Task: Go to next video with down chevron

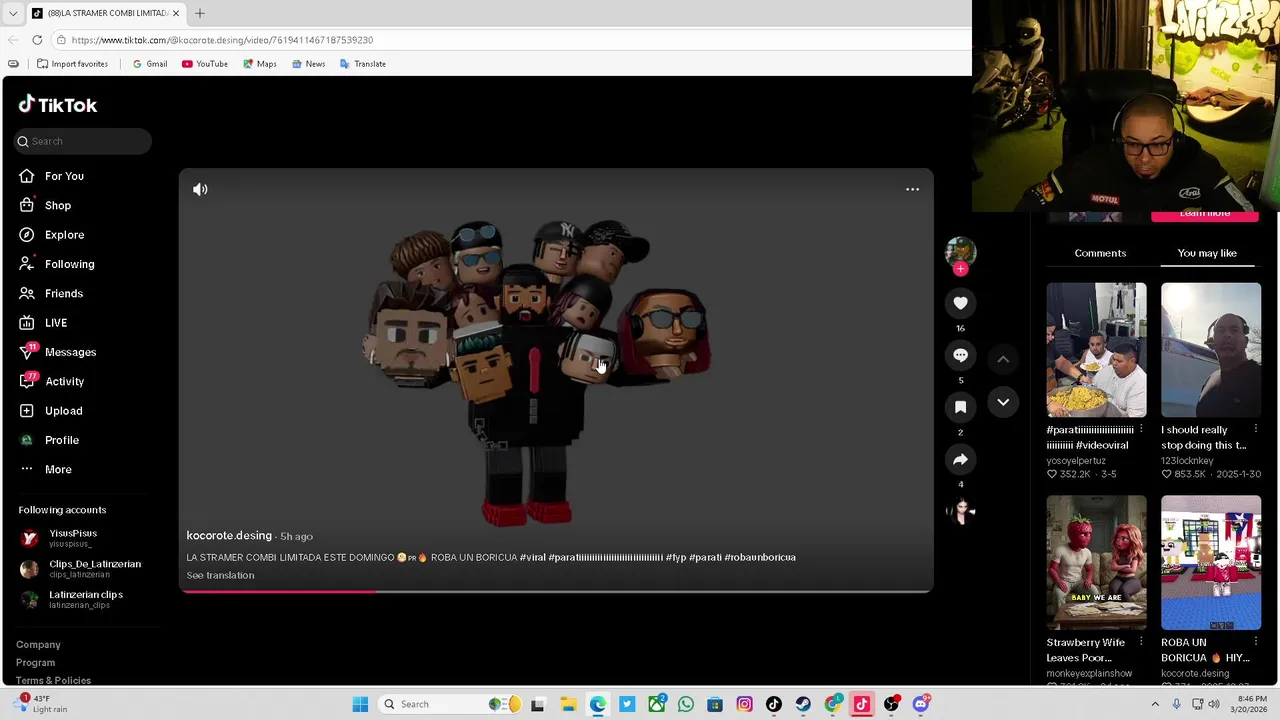Action: tap(1003, 402)
